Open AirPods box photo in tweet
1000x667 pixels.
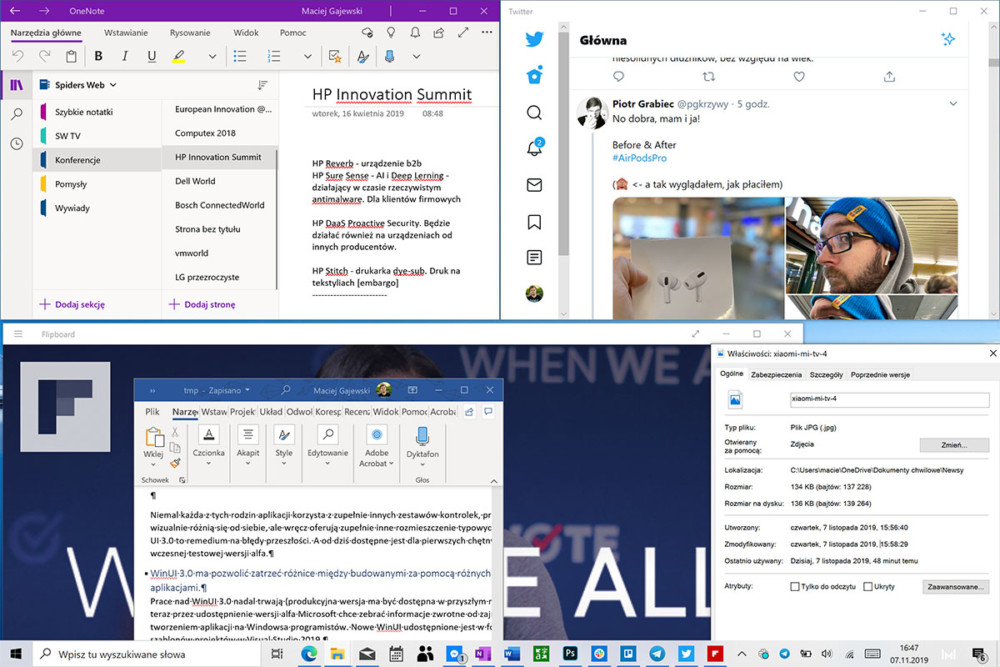[x=698, y=258]
